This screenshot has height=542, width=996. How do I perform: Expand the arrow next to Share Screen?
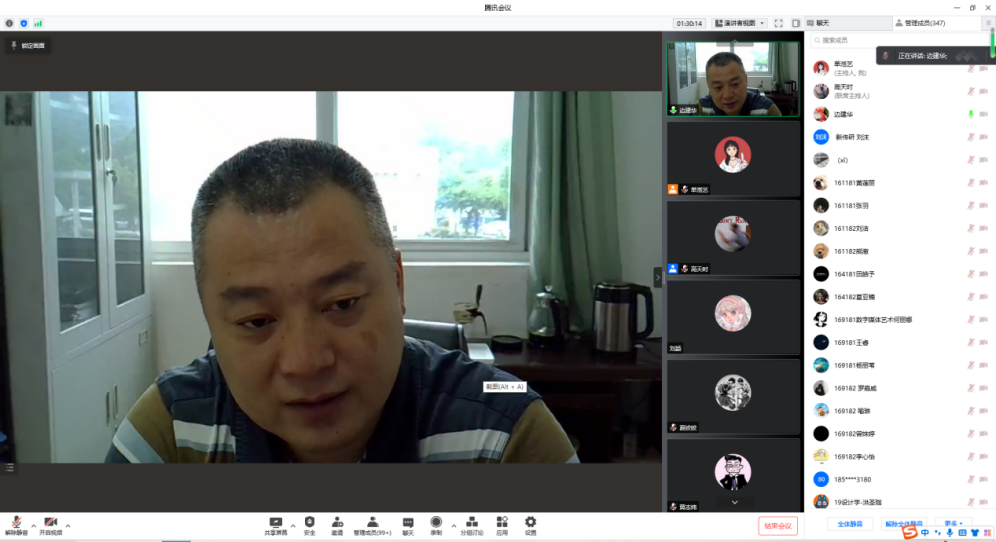point(293,525)
